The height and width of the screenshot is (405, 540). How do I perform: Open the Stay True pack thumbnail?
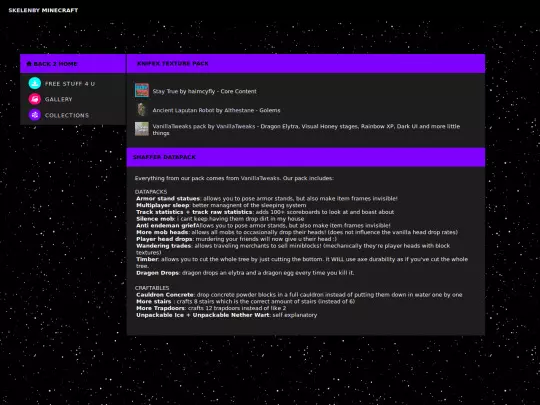pyautogui.click(x=142, y=91)
